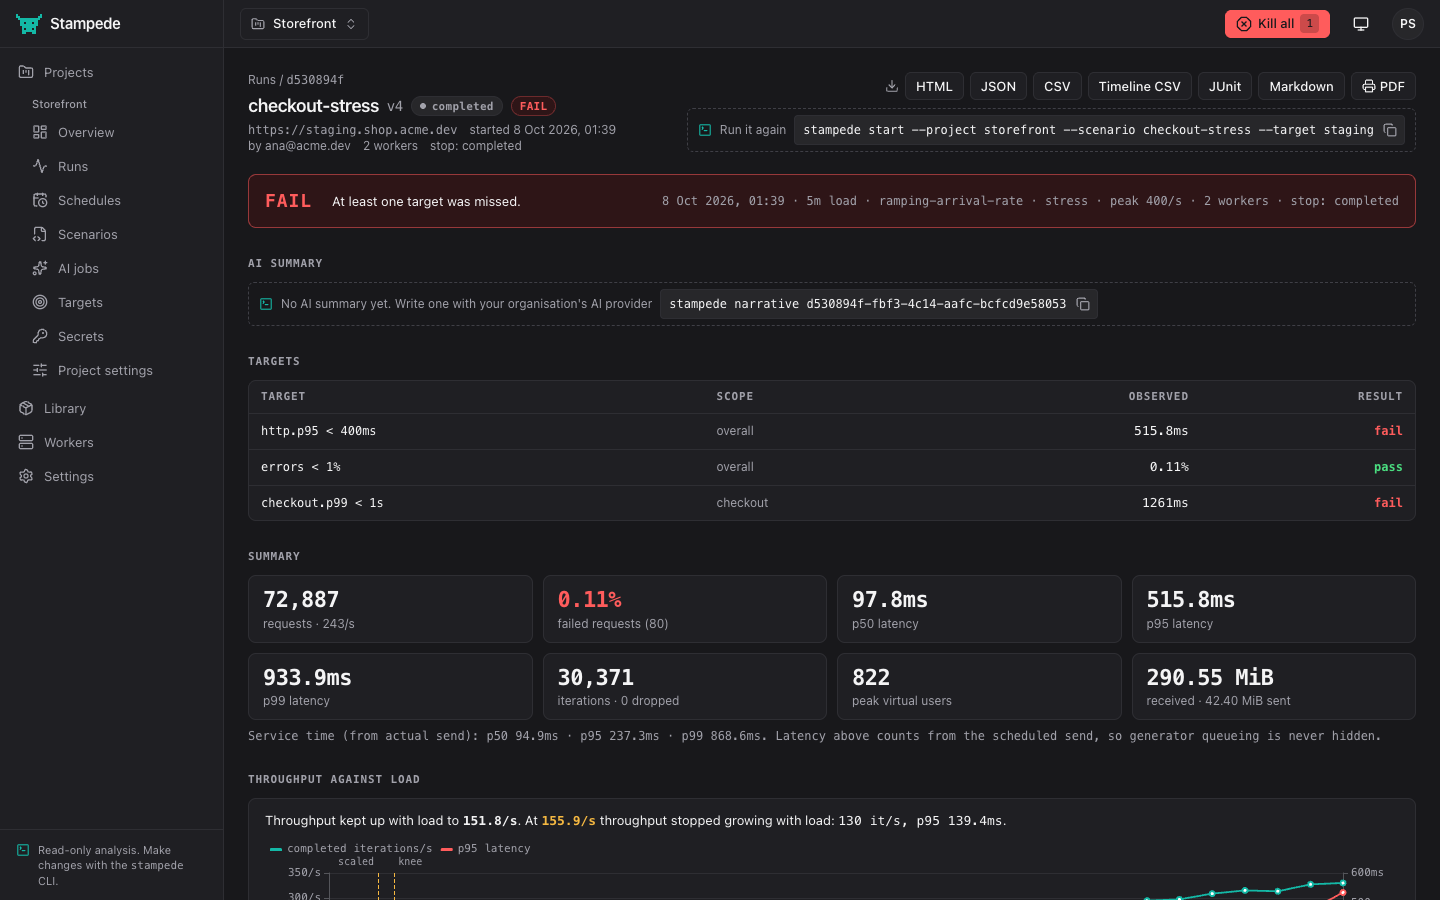Click the completed iterations/s legend entry
This screenshot has width=1440, height=900.
pos(351,848)
